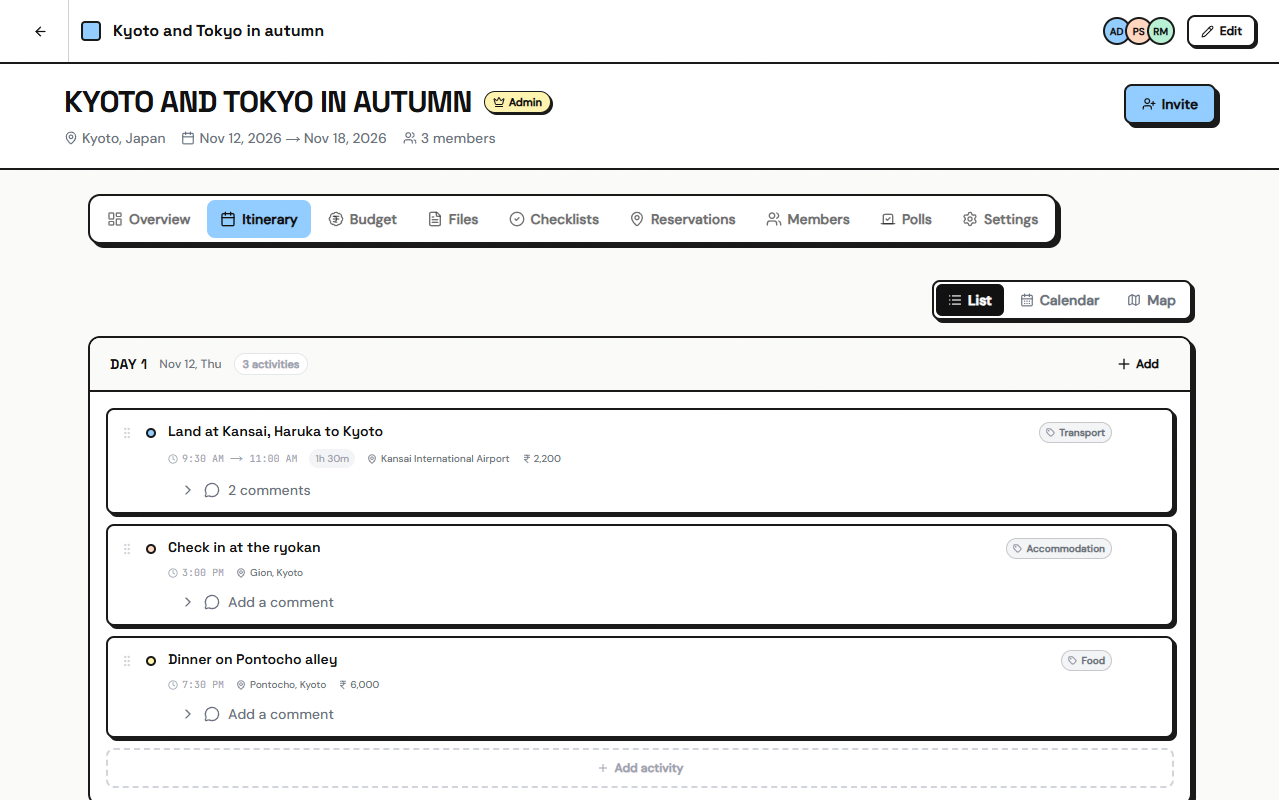Click the Nov 12, Thu date label
Viewport: 1279px width, 800px height.
190,364
